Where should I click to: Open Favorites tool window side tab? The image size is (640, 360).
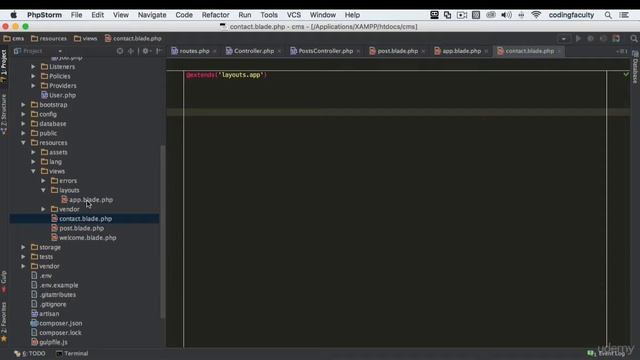4,322
